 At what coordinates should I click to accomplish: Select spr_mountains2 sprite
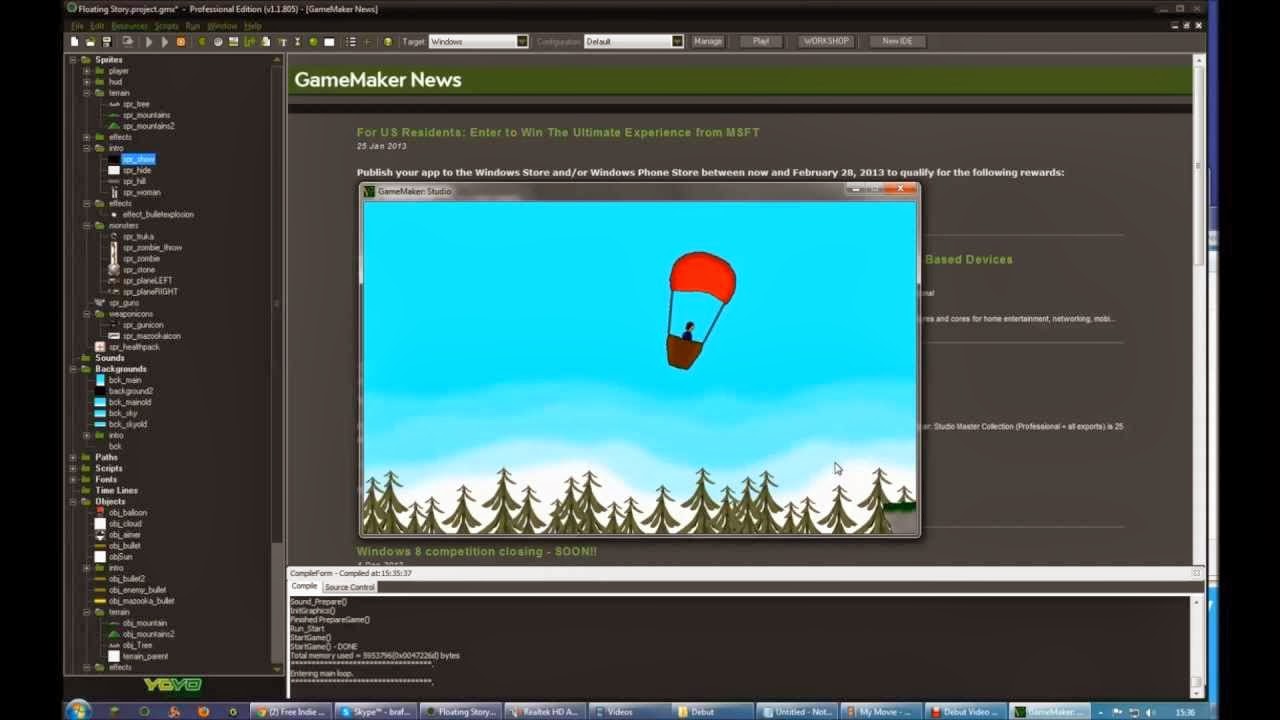[148, 126]
